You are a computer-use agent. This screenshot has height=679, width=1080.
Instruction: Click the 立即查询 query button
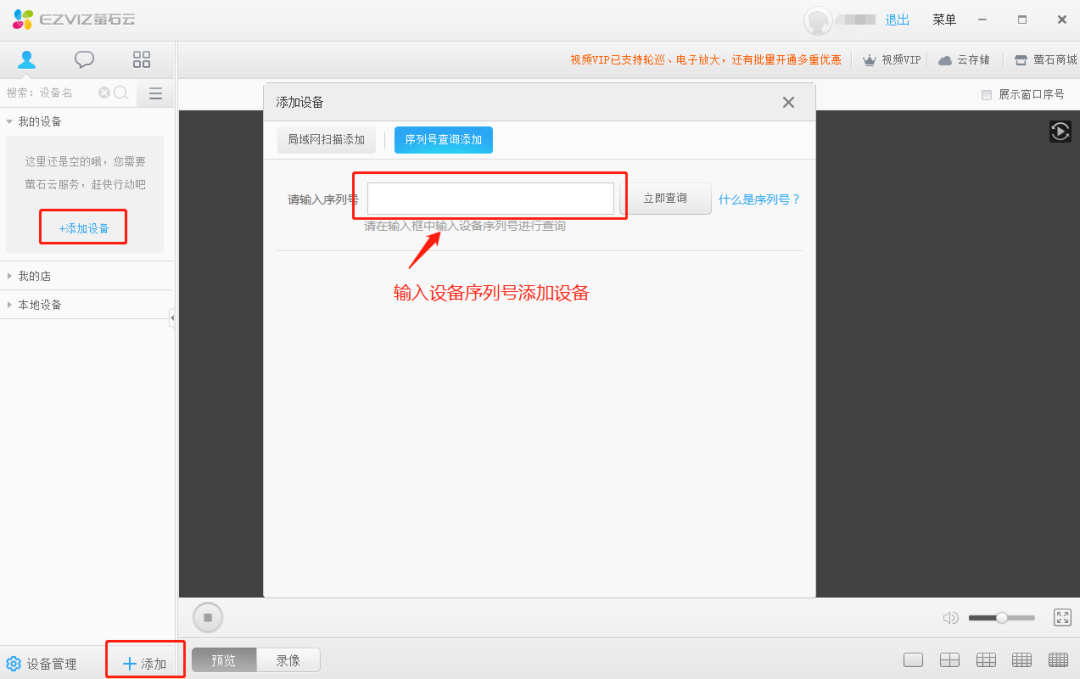[669, 198]
